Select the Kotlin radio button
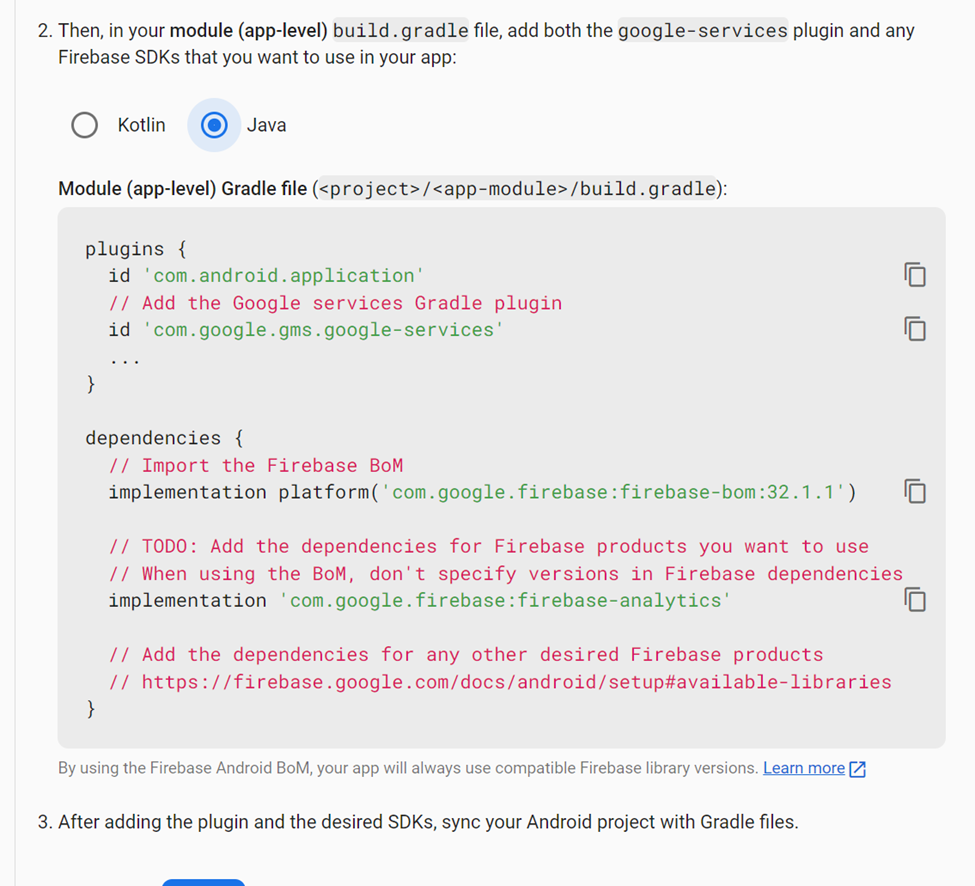This screenshot has width=975, height=886. click(85, 125)
